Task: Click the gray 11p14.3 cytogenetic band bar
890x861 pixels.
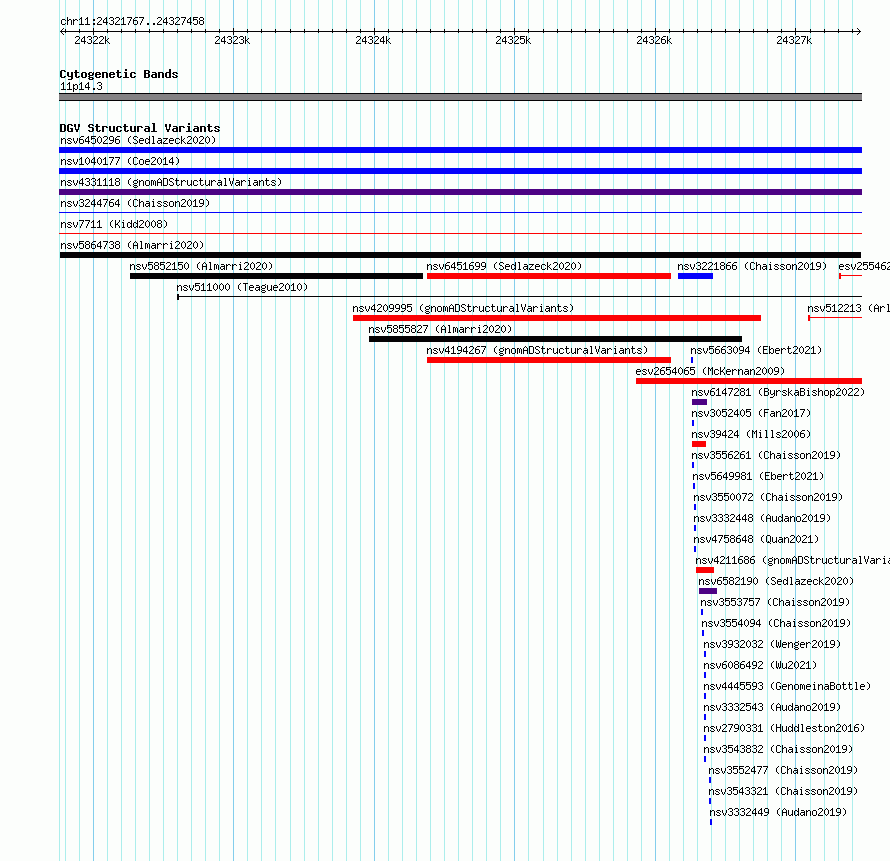Action: [x=460, y=97]
